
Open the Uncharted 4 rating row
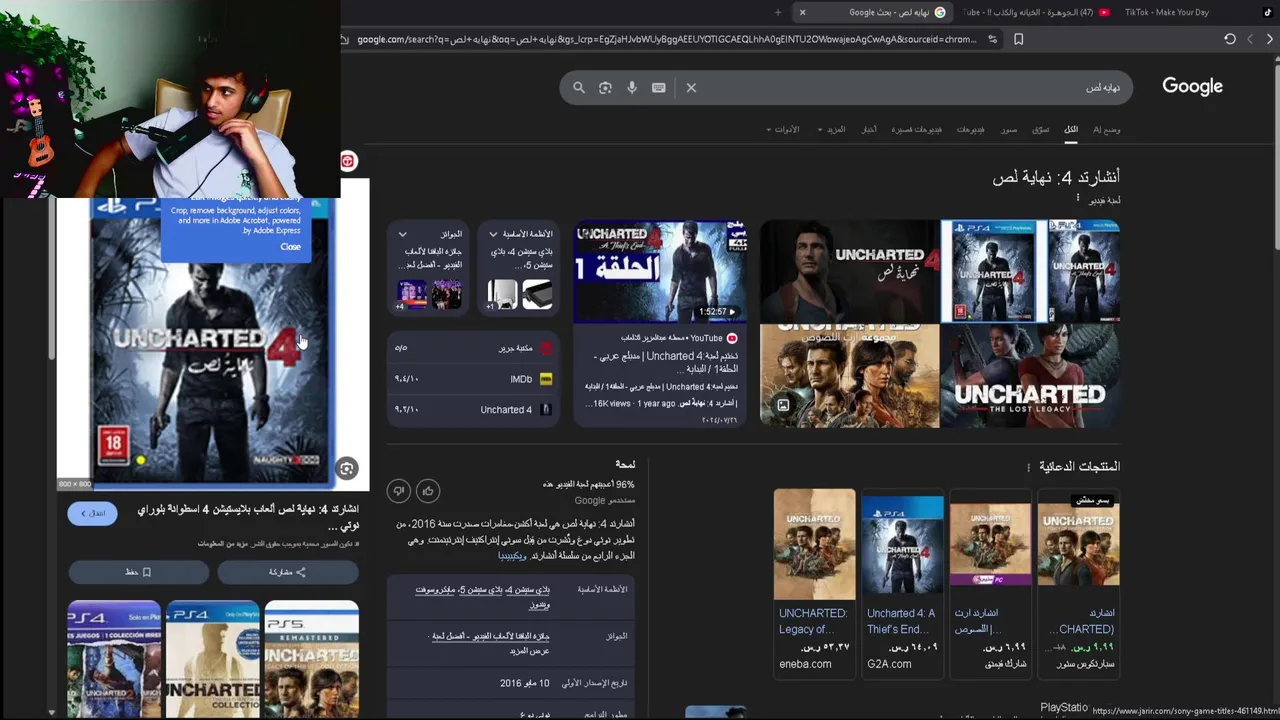(474, 410)
